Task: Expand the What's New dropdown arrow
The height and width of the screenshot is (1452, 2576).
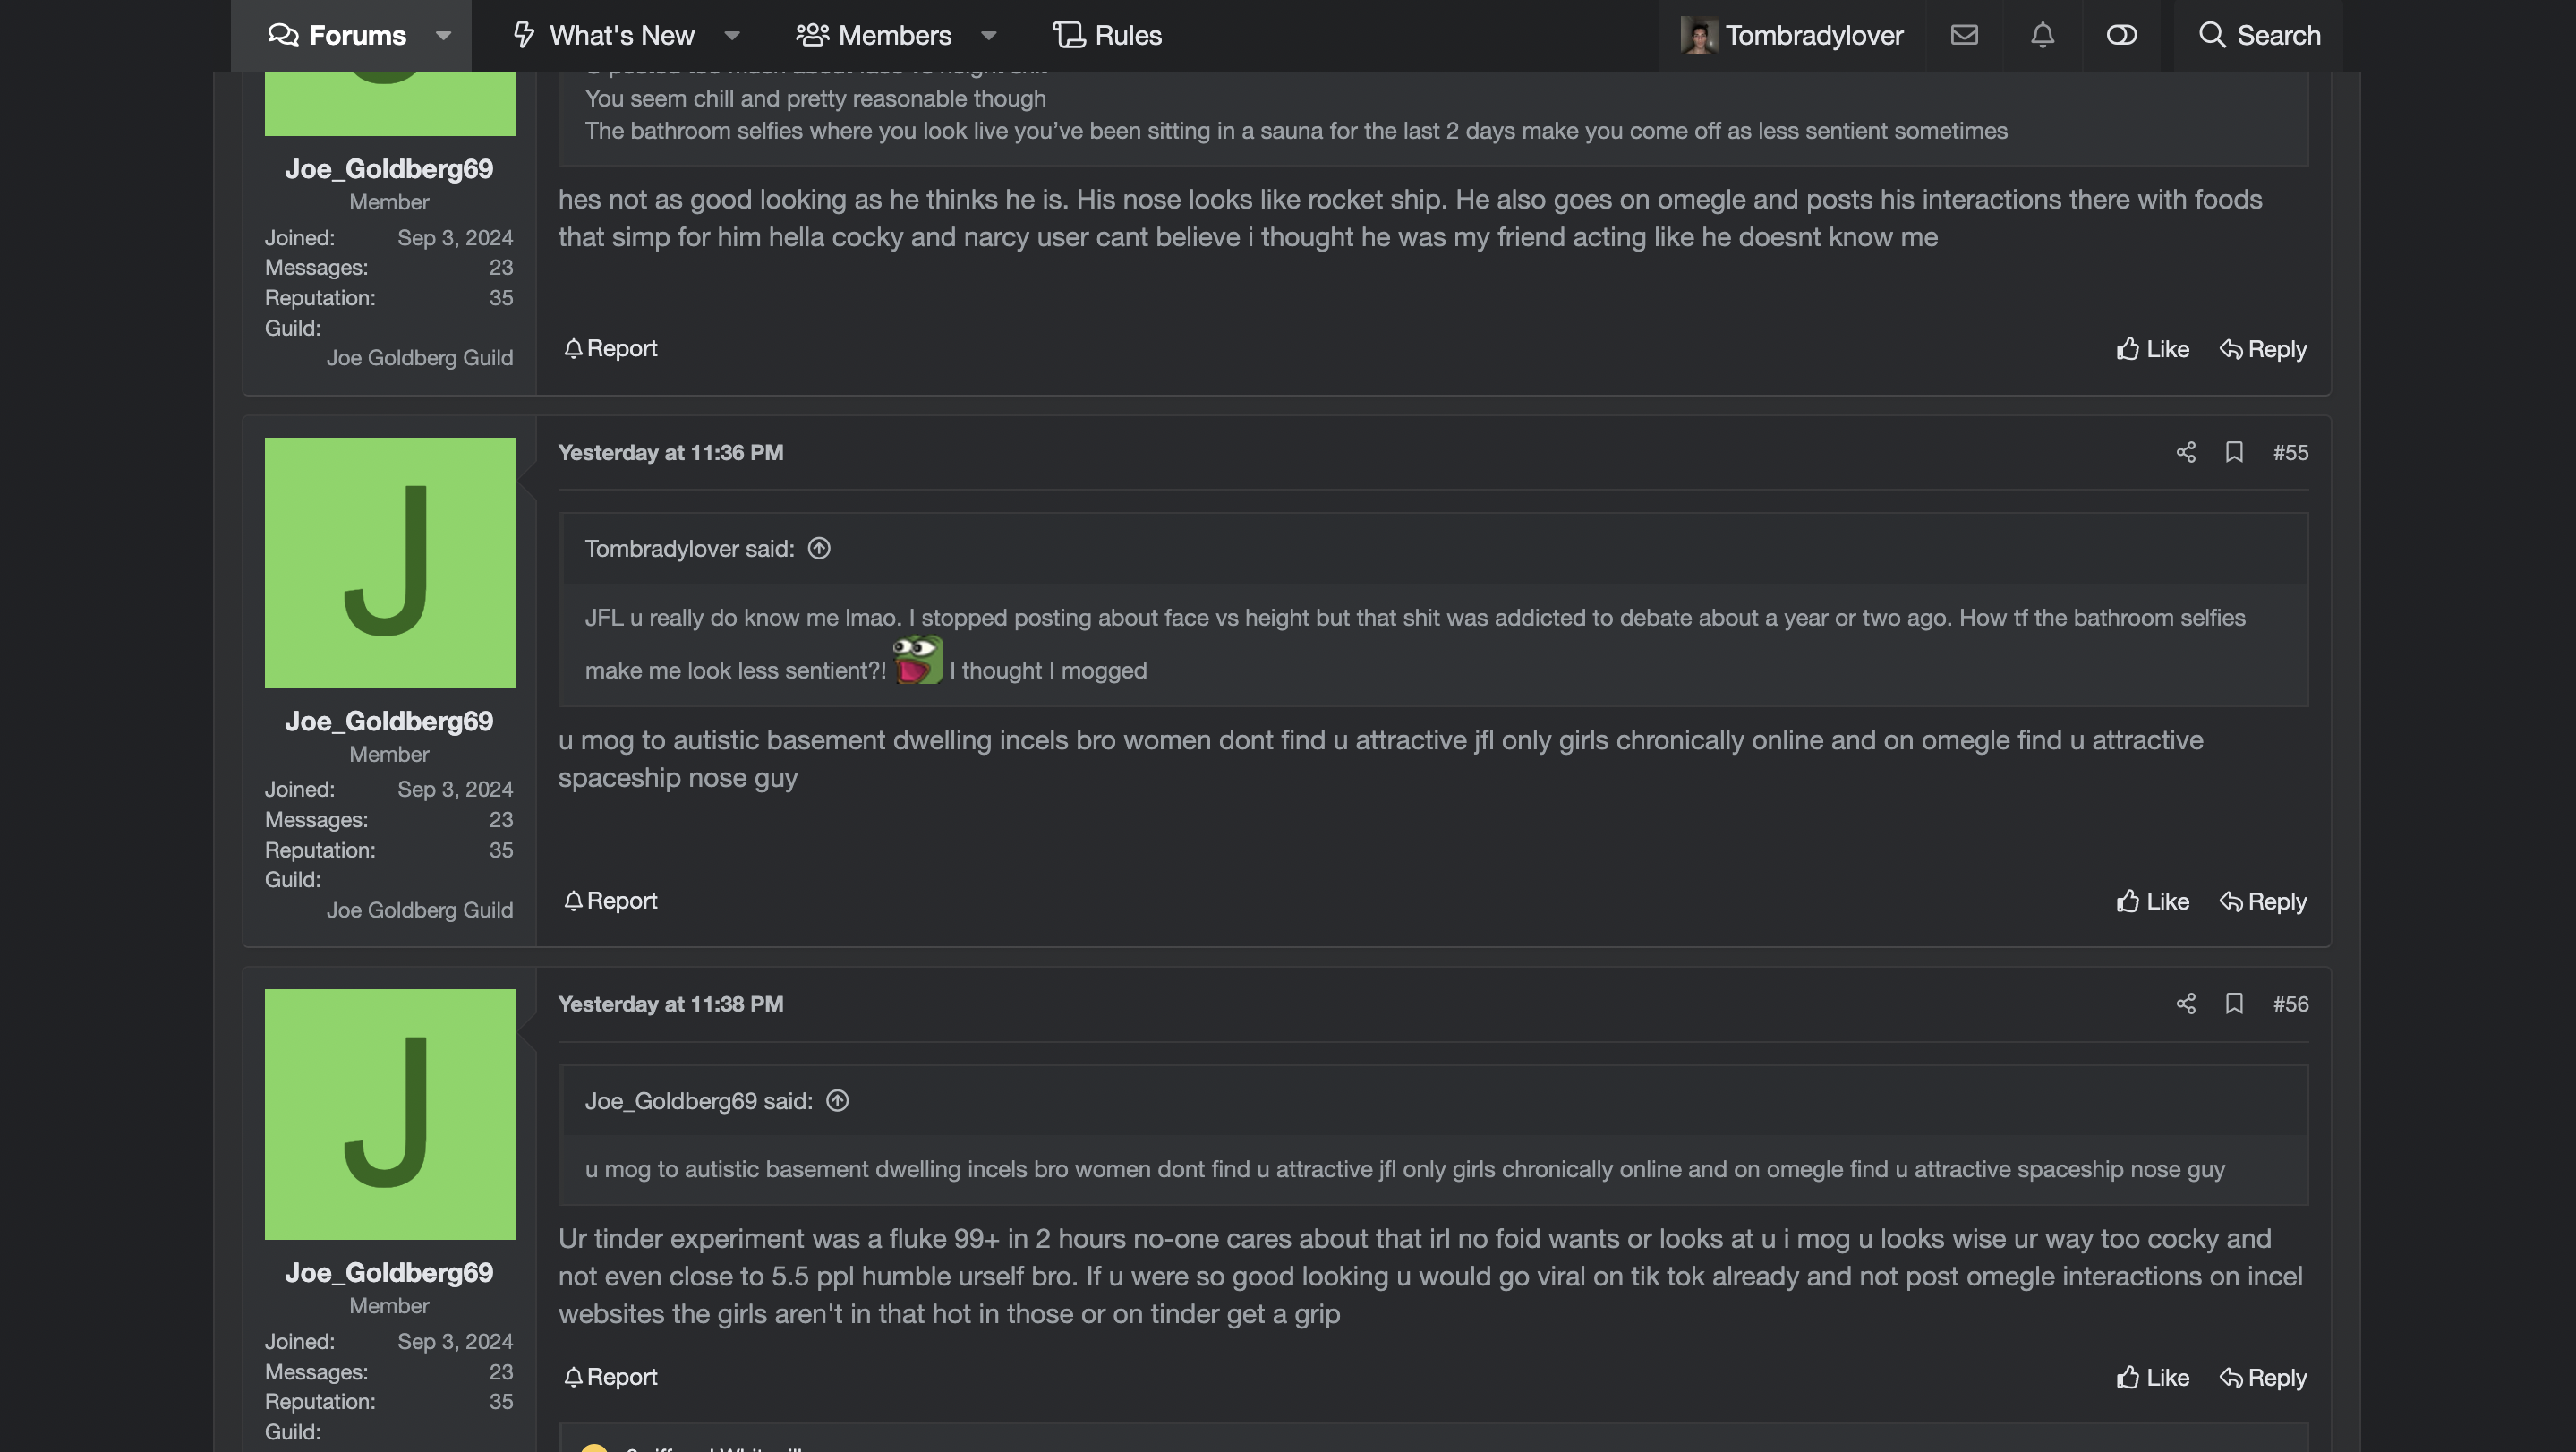Action: pos(732,36)
